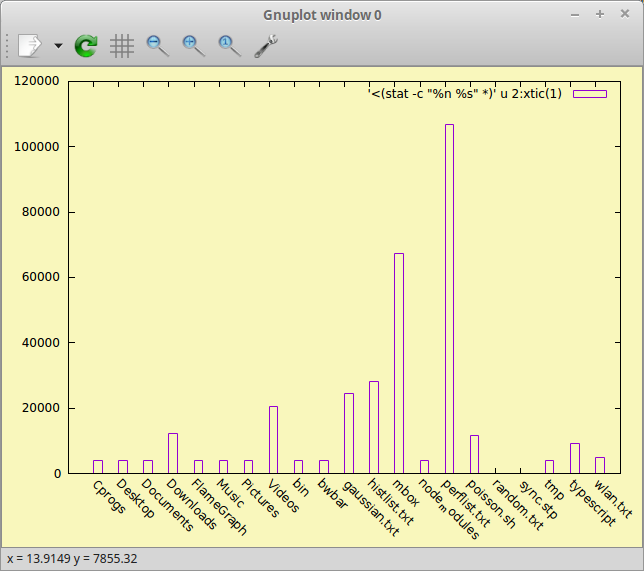The width and height of the screenshot is (644, 571).
Task: Open configuration with the wrench icon
Action: 266,45
